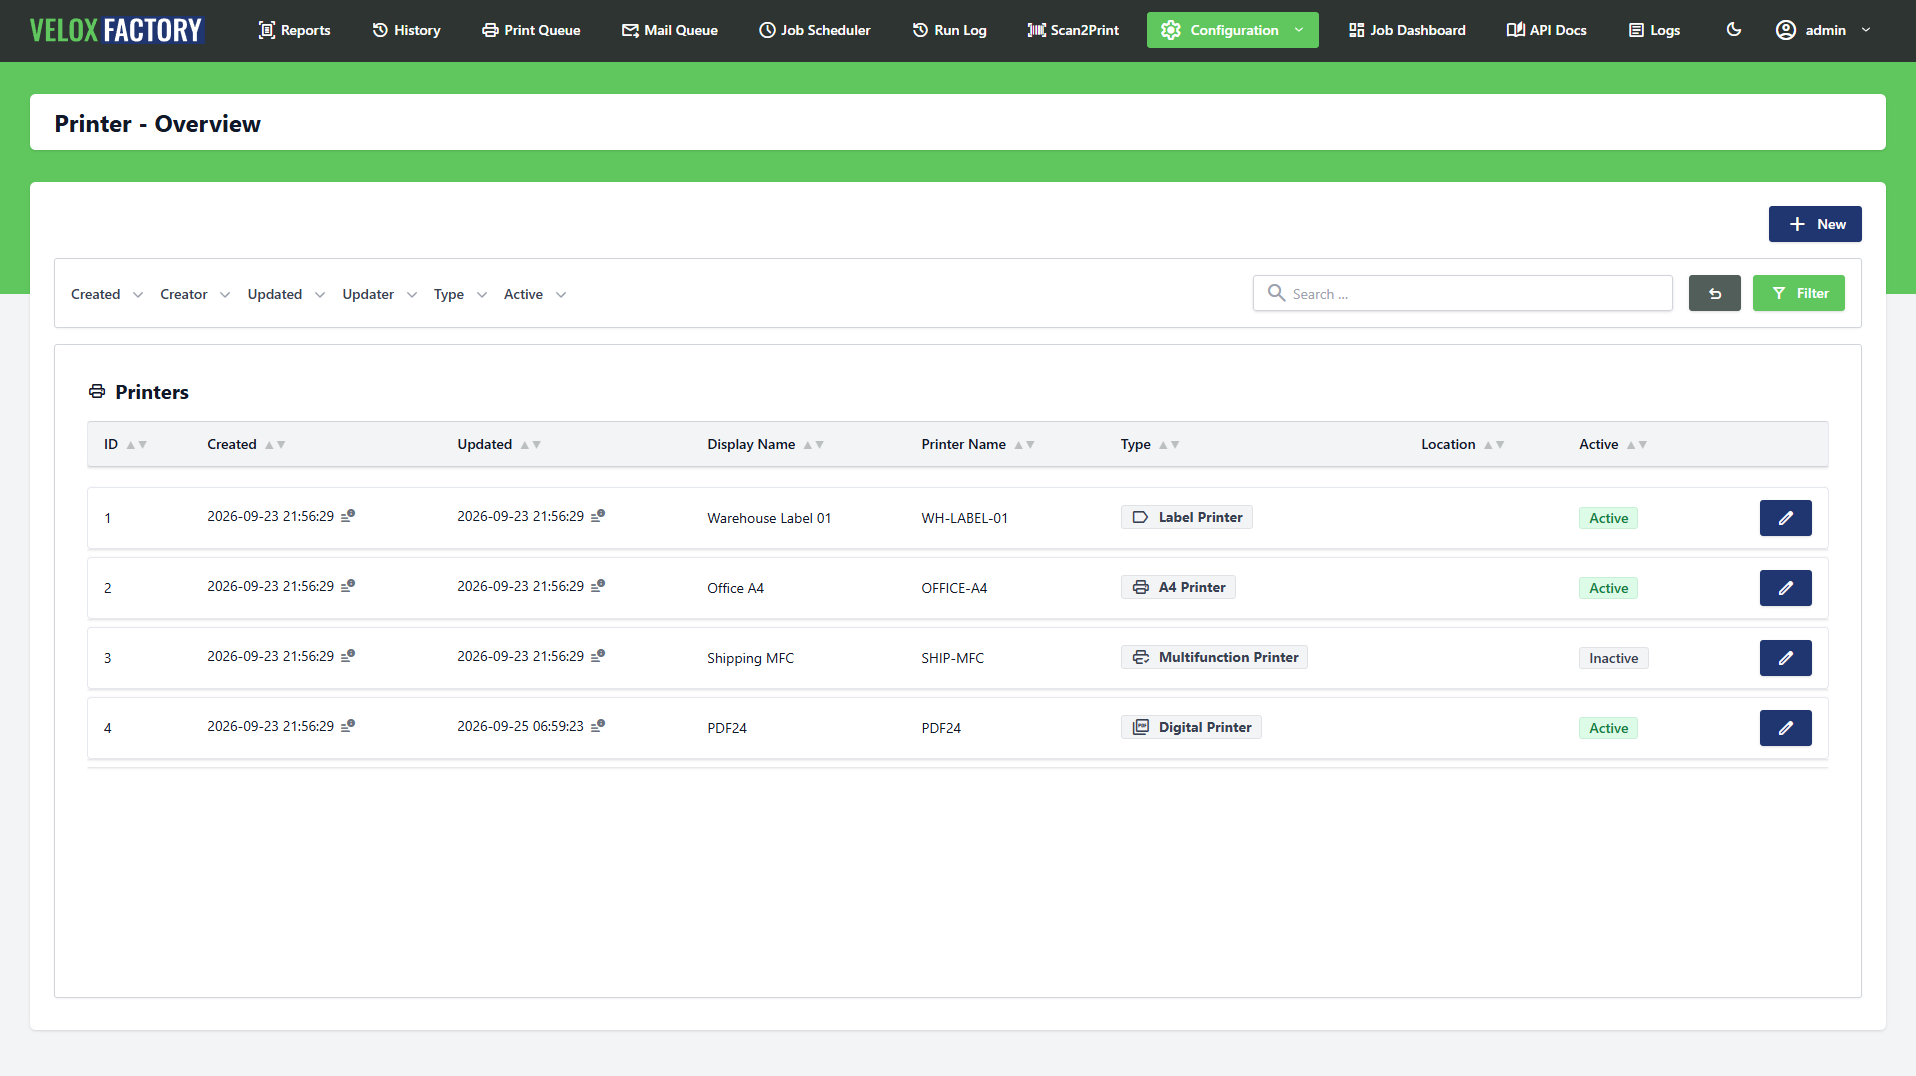Apply filters with the Filter button
This screenshot has height=1076, width=1916.
click(x=1798, y=293)
